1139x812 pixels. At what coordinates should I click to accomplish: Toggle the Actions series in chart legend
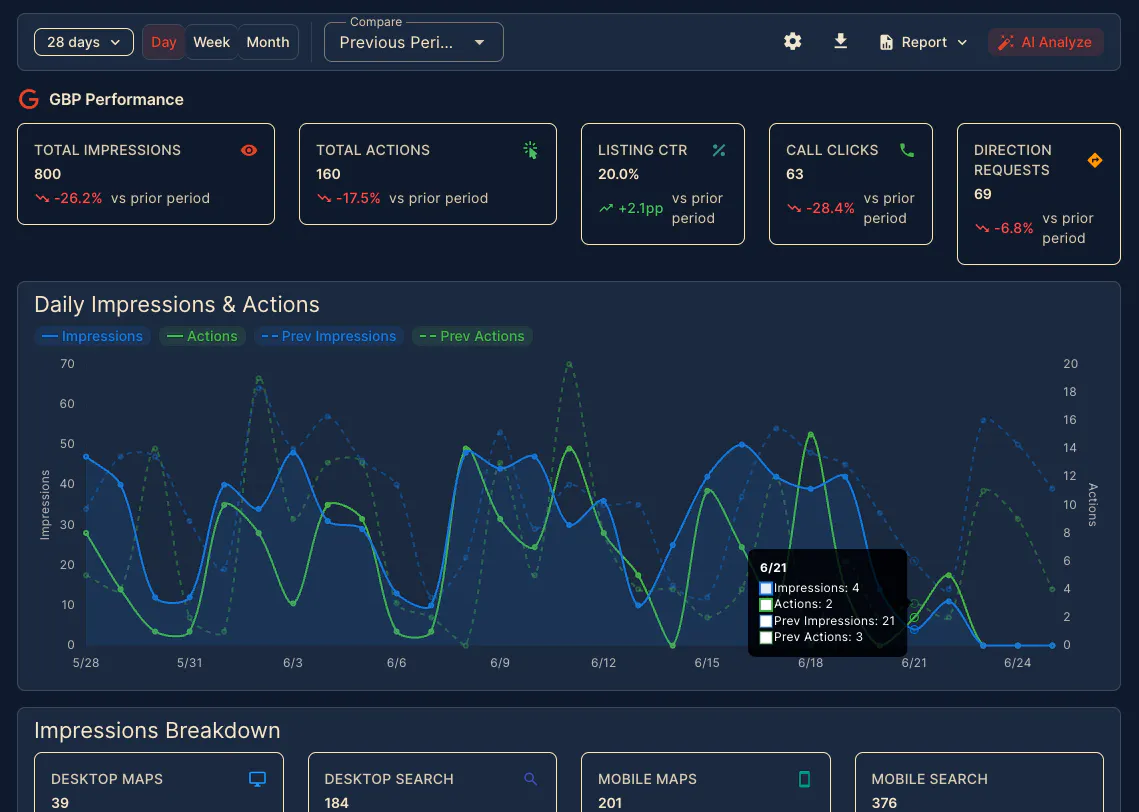[202, 336]
